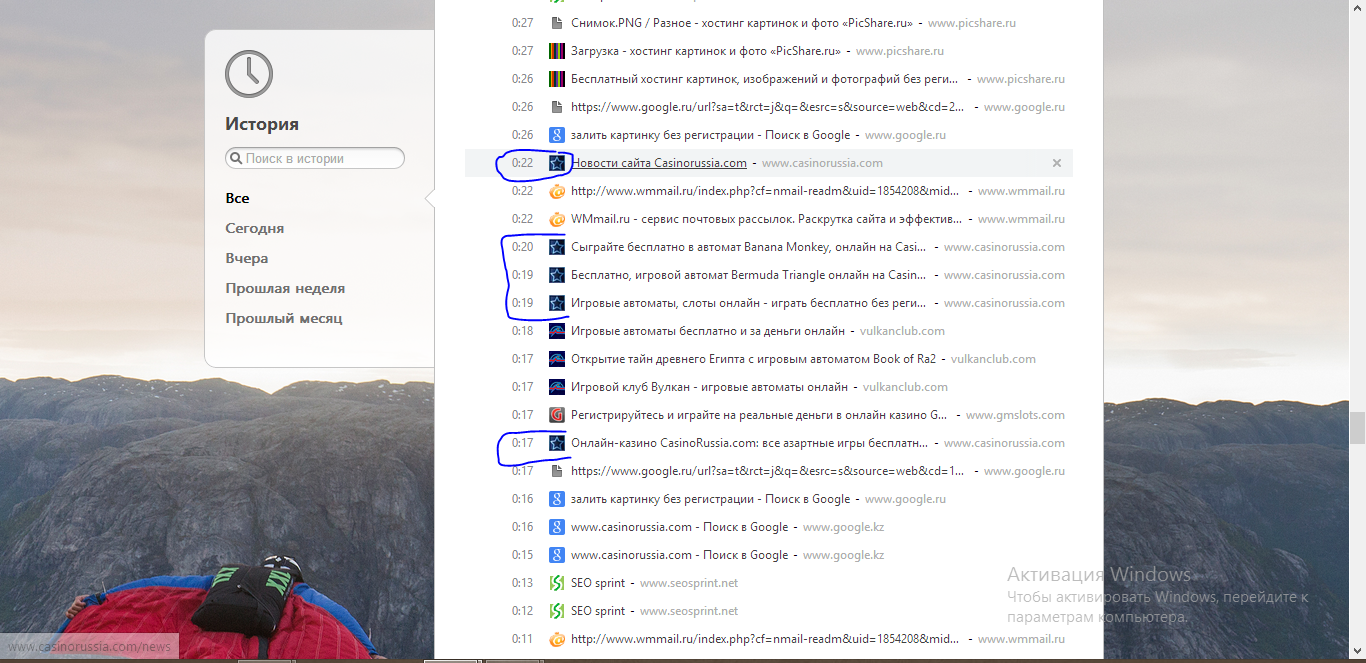This screenshot has height=663, width=1366.
Task: Select the Прошлая неделя history filter
Action: point(285,288)
